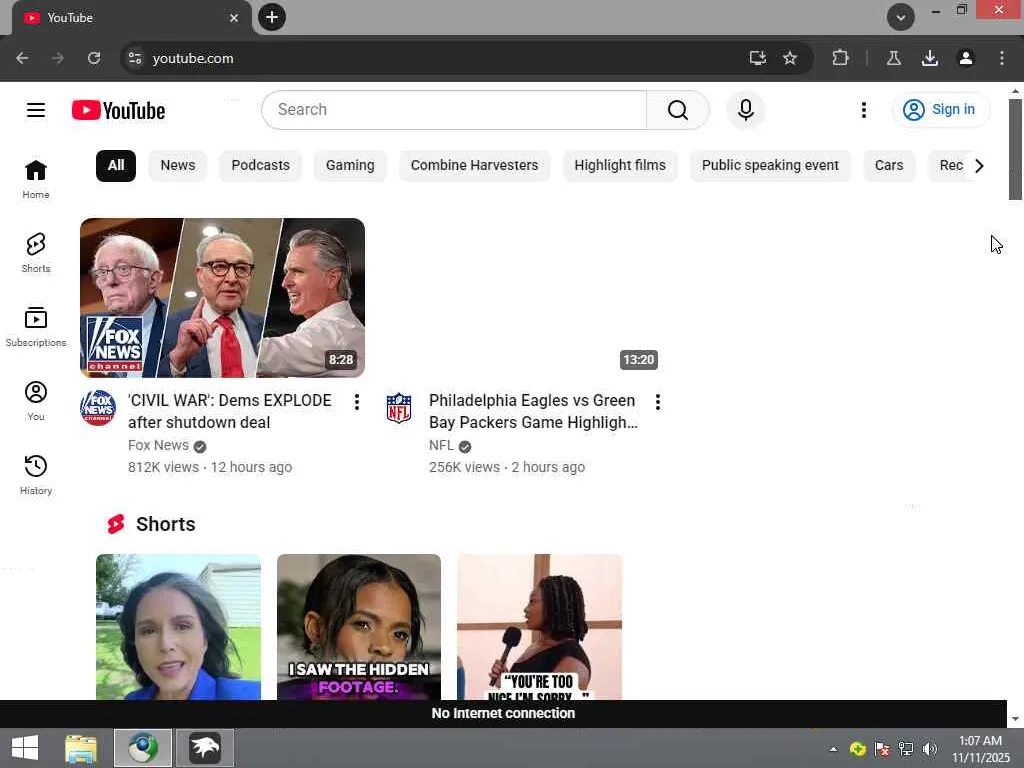Image resolution: width=1024 pixels, height=768 pixels.
Task: Open Subscriptions in the sidebar
Action: 36,327
